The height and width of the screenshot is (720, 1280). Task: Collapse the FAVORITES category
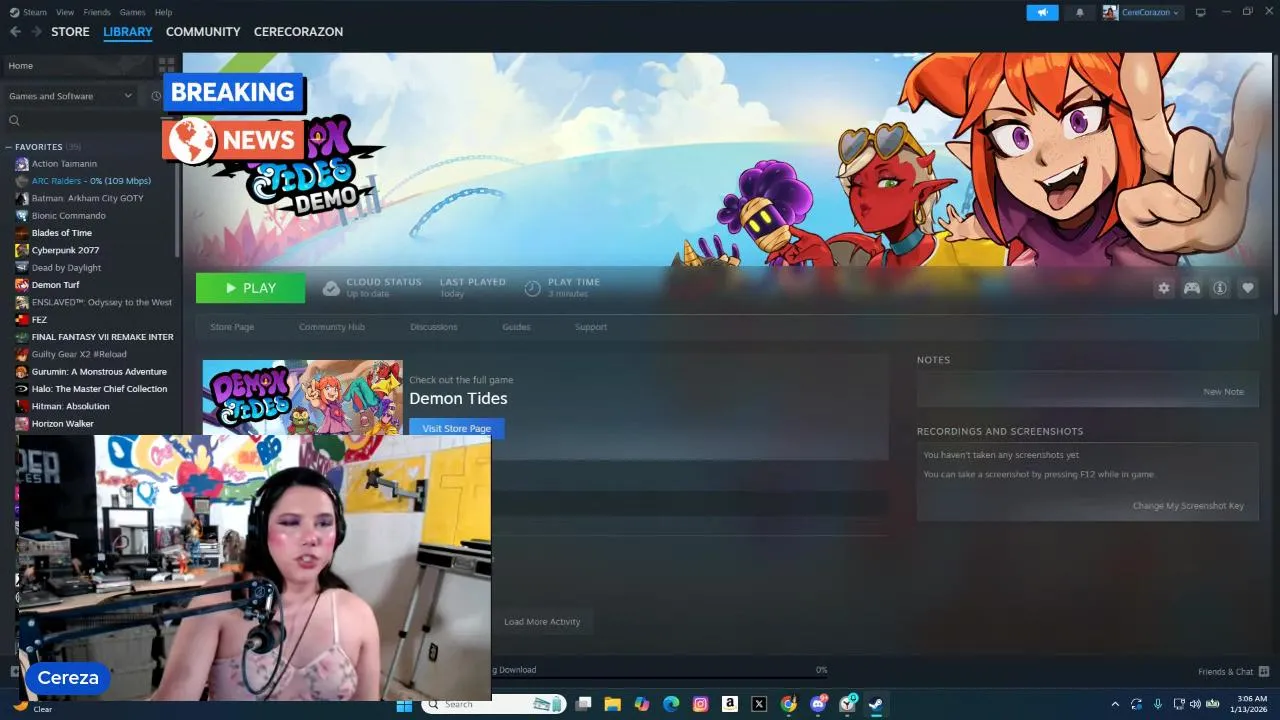pyautogui.click(x=9, y=147)
